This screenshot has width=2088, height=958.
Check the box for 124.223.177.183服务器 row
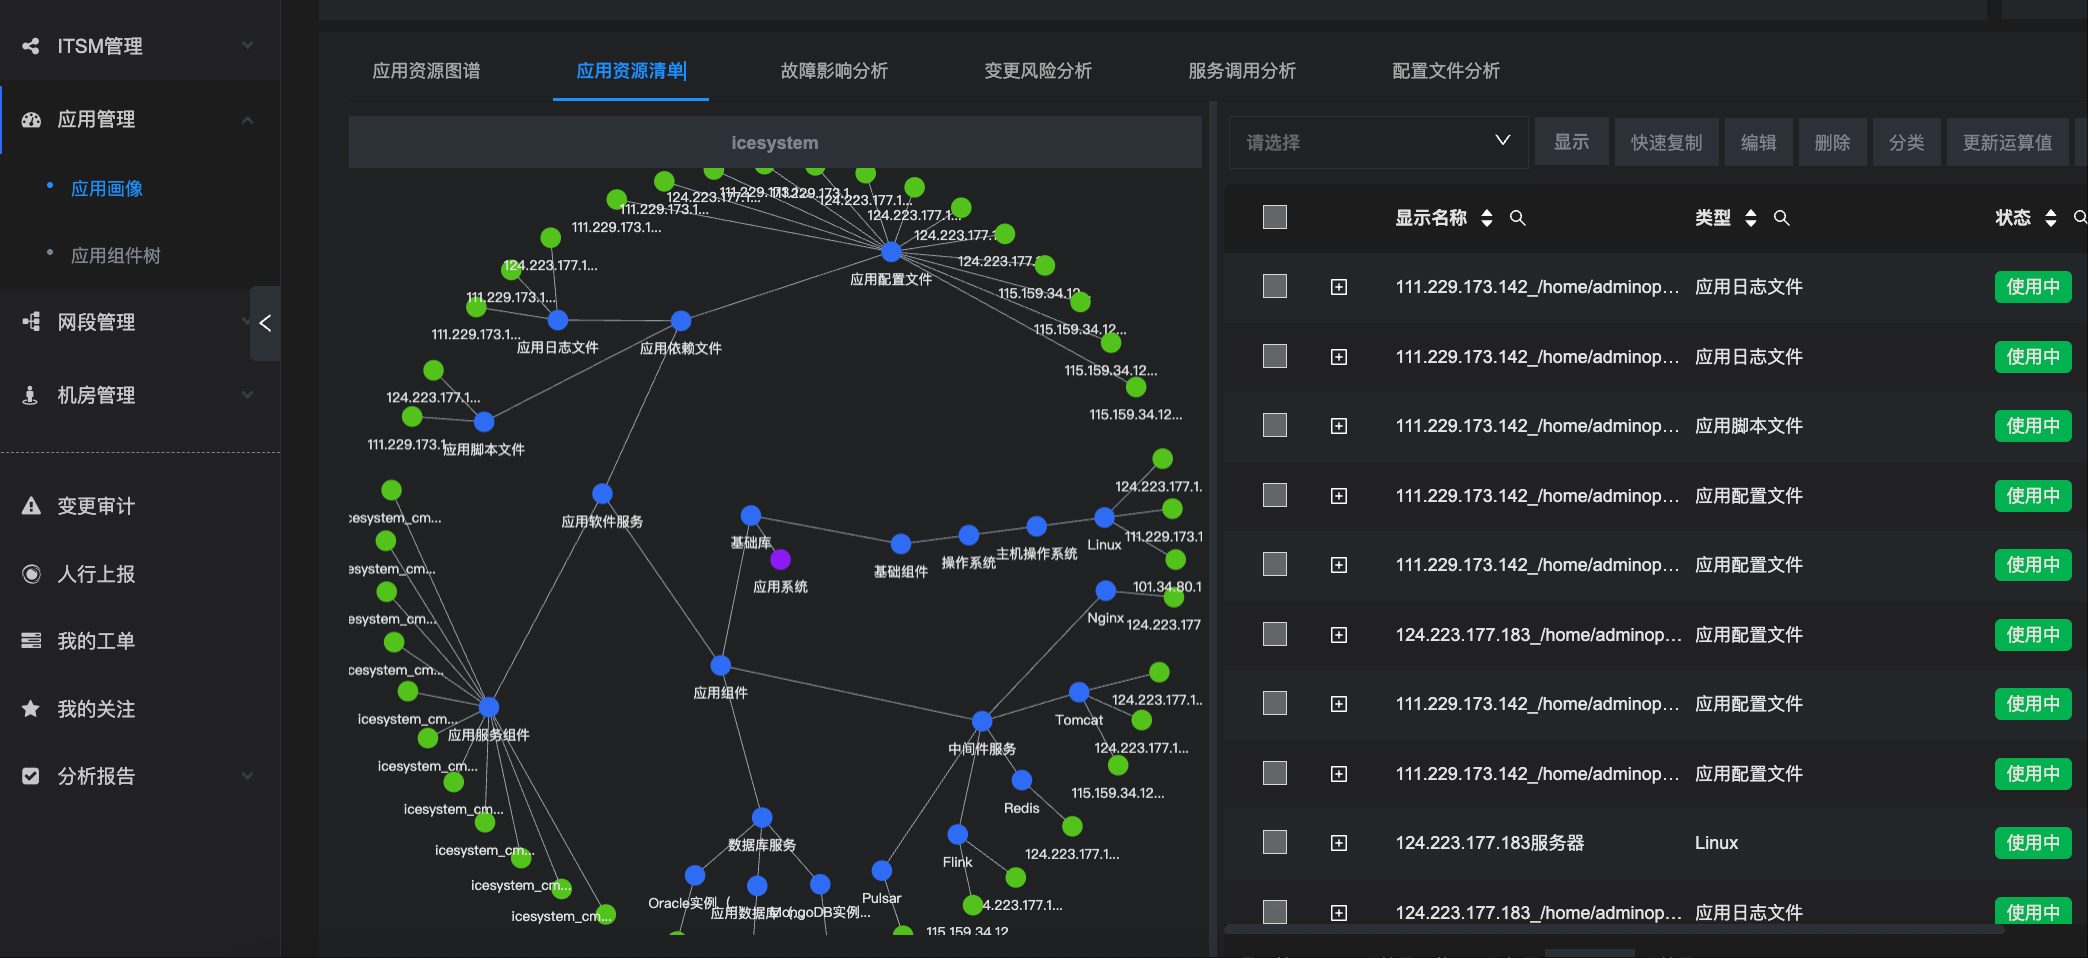coord(1274,843)
